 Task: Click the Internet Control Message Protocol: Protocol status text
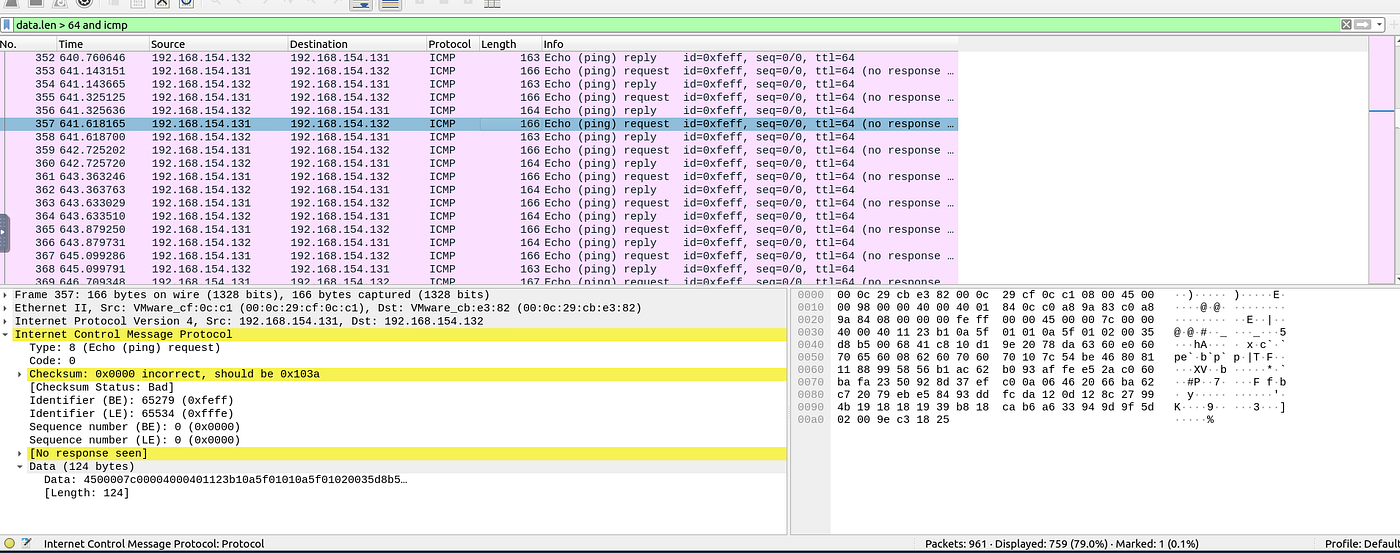(x=154, y=543)
